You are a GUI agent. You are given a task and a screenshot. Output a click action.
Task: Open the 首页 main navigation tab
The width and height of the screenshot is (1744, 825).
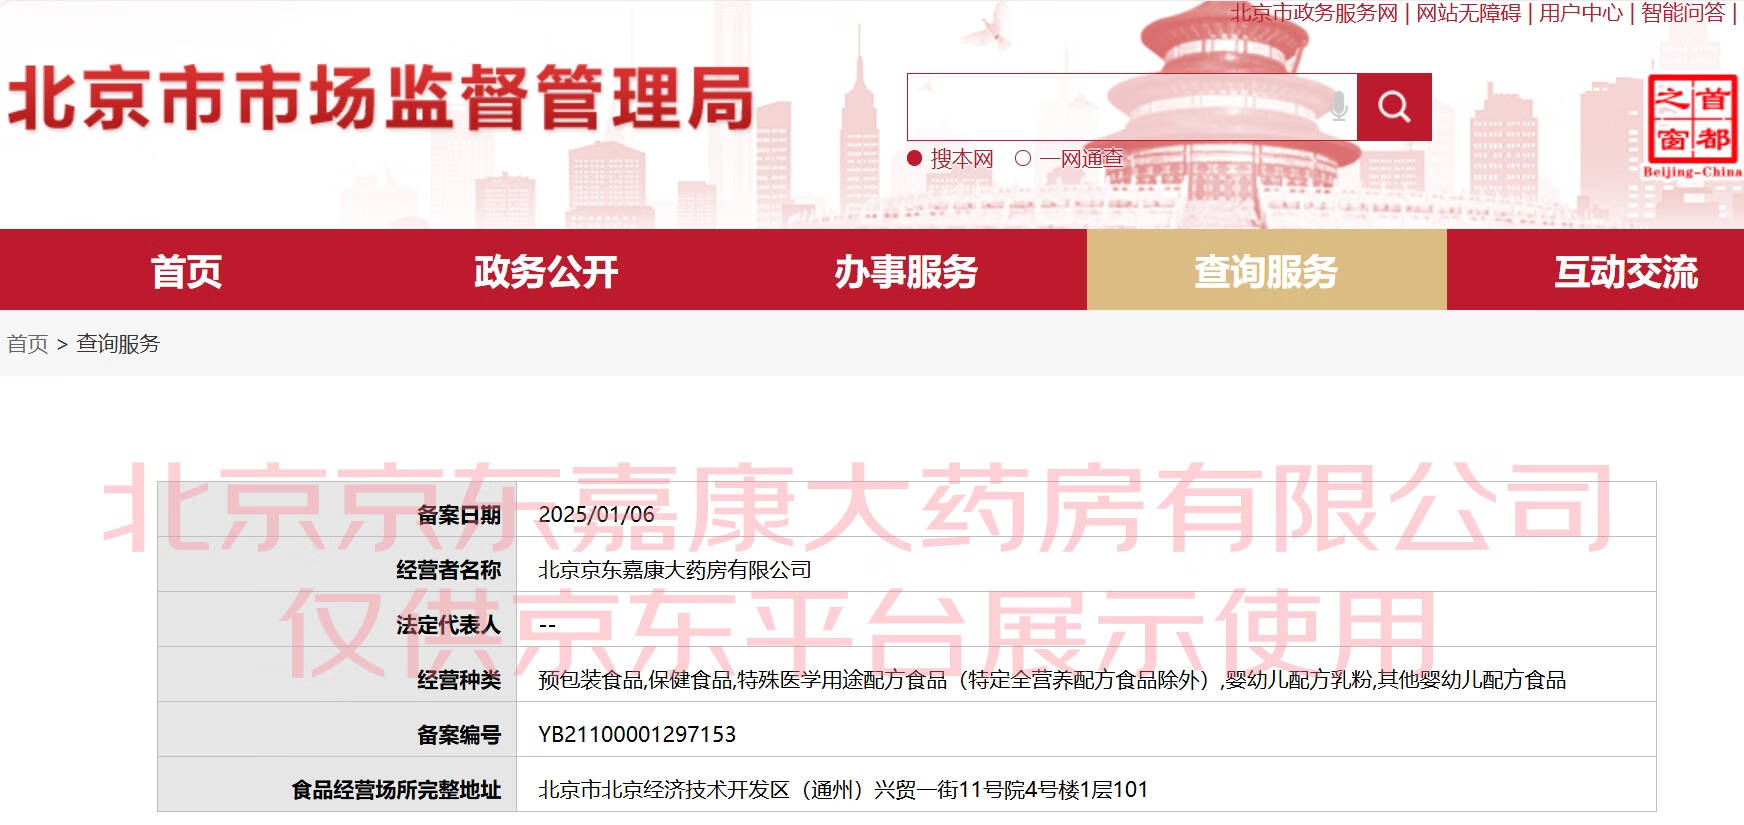pyautogui.click(x=186, y=270)
